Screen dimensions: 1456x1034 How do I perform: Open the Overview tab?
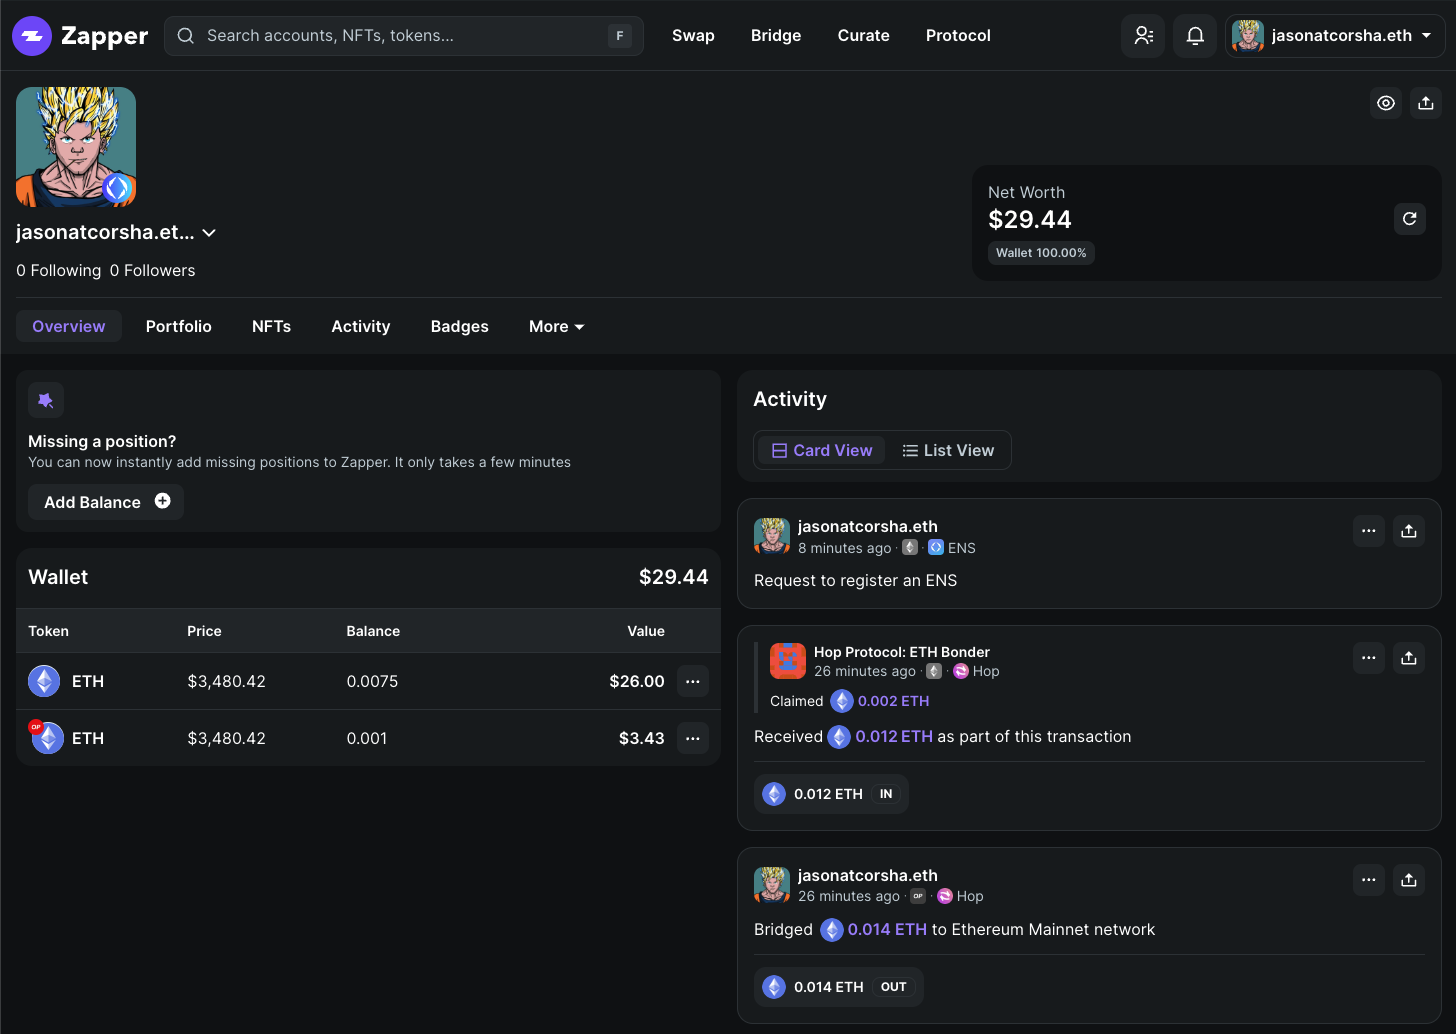click(x=69, y=327)
